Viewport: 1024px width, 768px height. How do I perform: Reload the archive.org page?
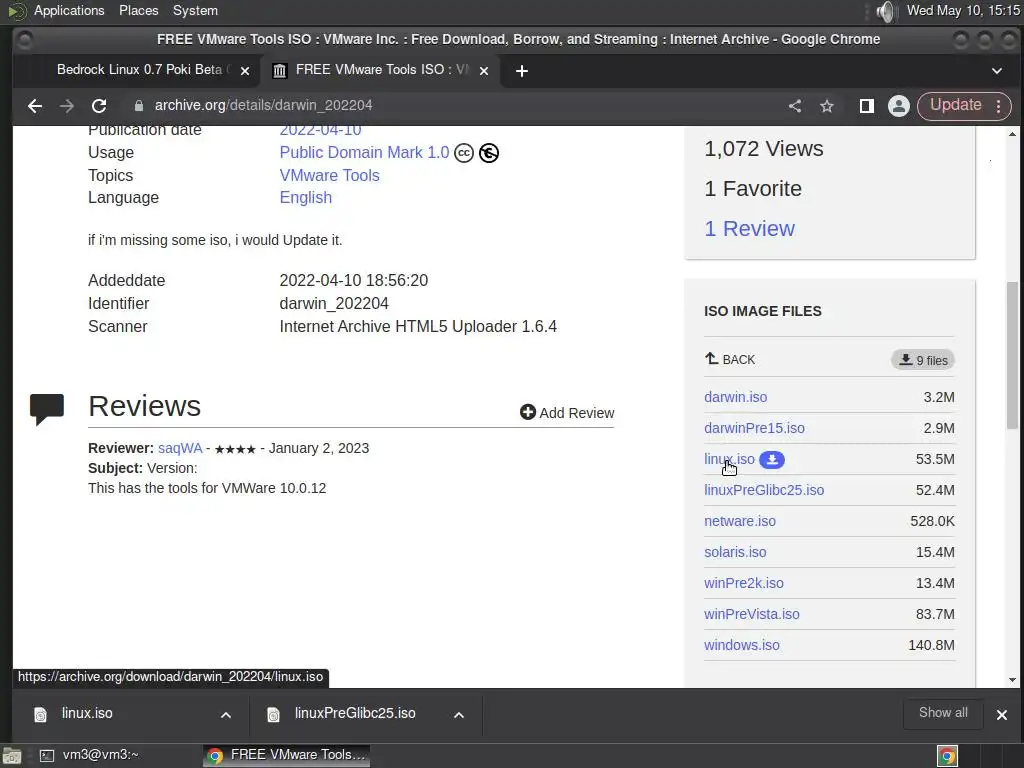pos(99,106)
